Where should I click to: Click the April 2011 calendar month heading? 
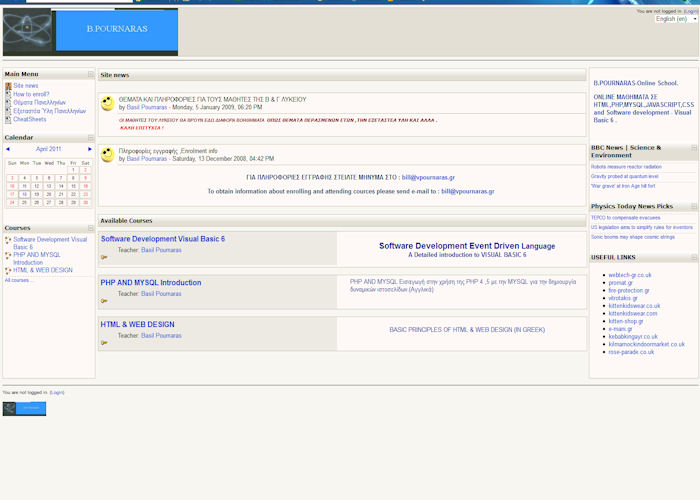click(49, 149)
